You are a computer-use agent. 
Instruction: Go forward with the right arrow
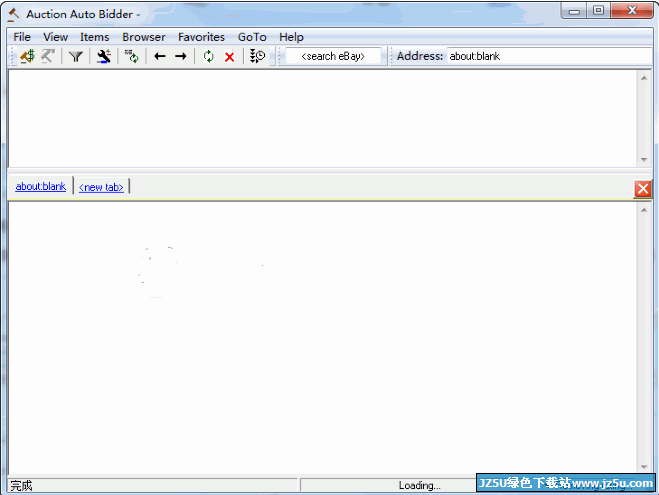181,56
